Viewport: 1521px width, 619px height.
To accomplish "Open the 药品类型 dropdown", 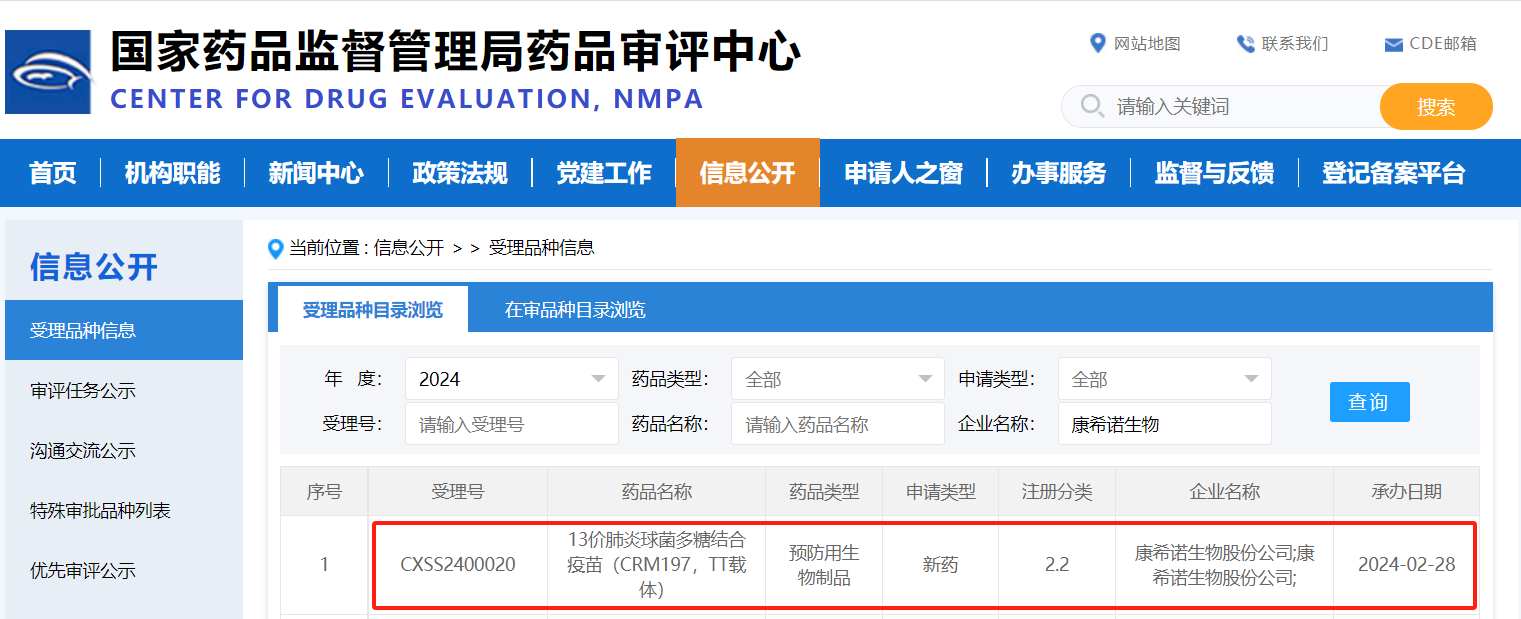I will pos(838,379).
